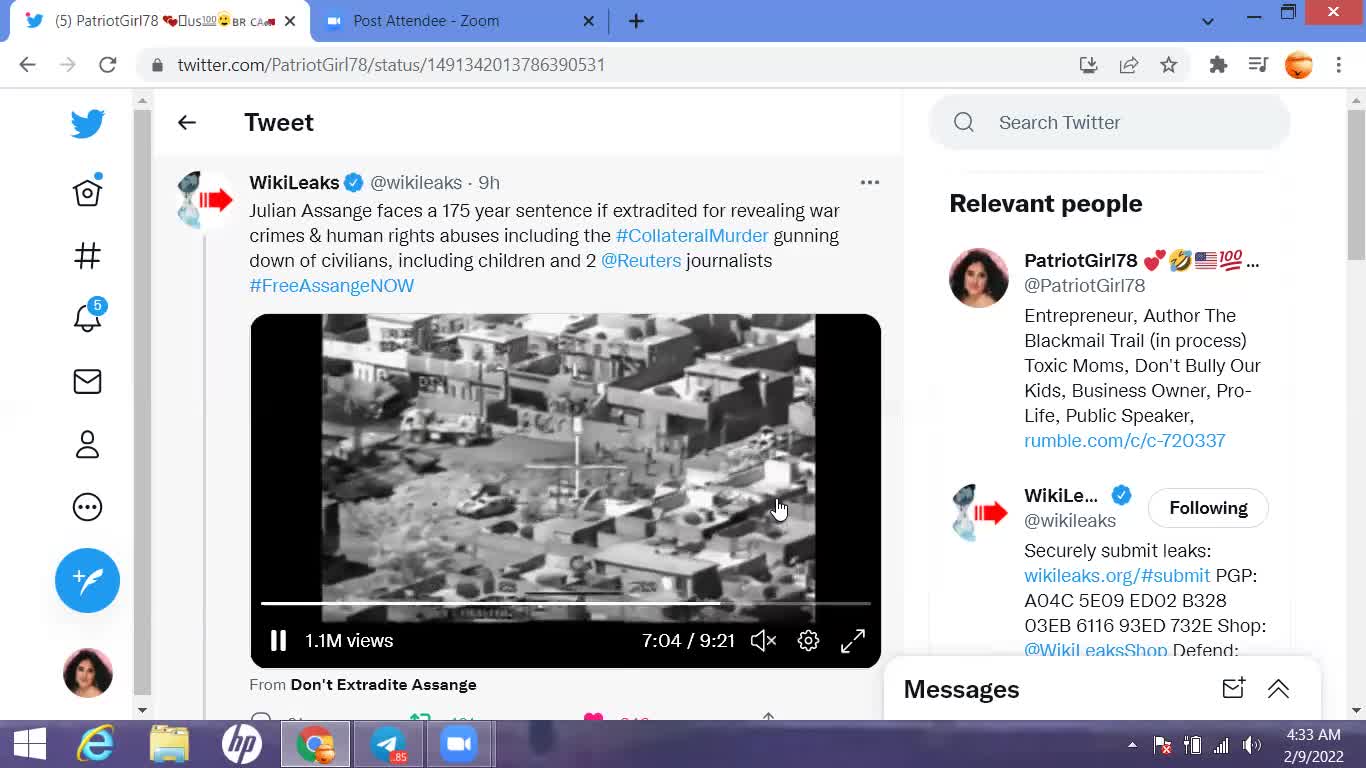Viewport: 1366px width, 768px height.
Task: Open Notifications bell with 5 badge
Action: pyautogui.click(x=87, y=317)
